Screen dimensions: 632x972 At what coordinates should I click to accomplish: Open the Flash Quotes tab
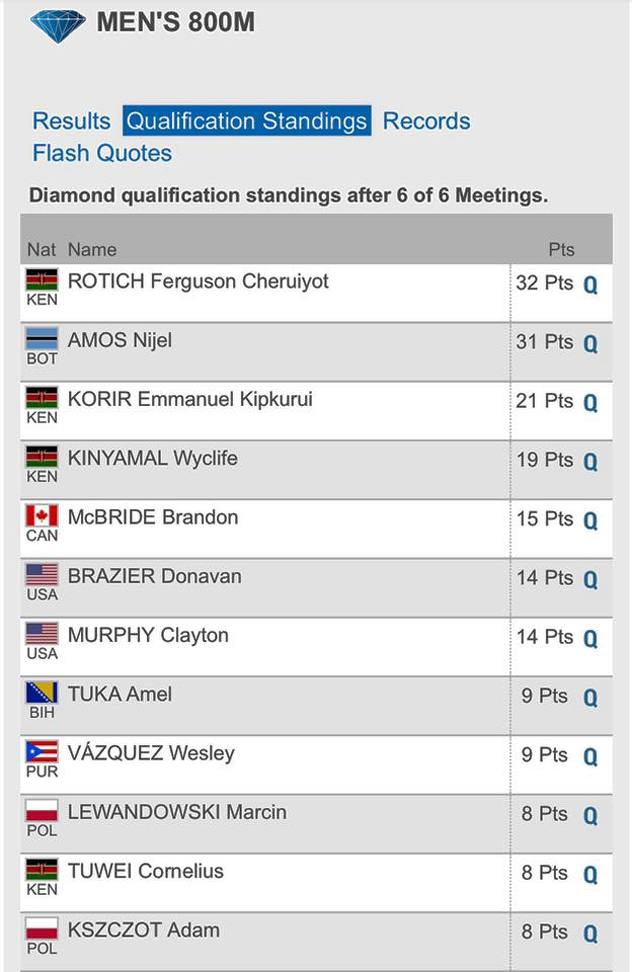coord(102,153)
